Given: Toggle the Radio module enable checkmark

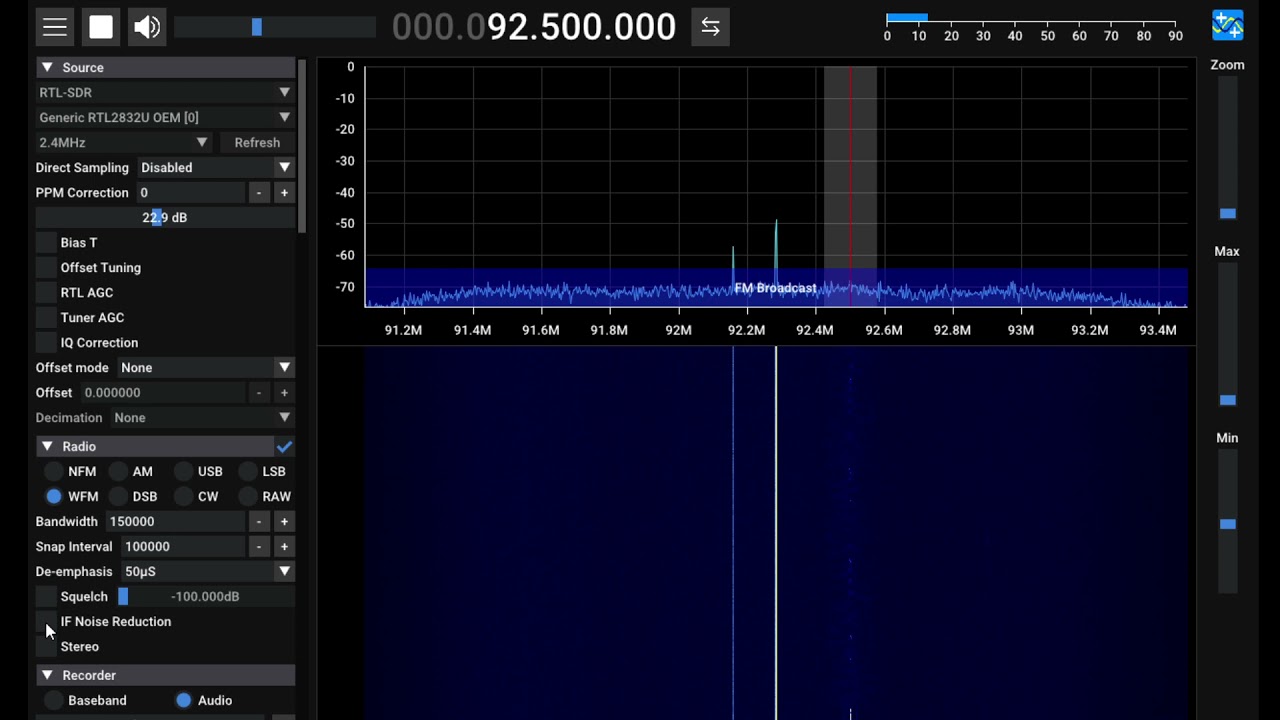Looking at the screenshot, I should [x=284, y=446].
